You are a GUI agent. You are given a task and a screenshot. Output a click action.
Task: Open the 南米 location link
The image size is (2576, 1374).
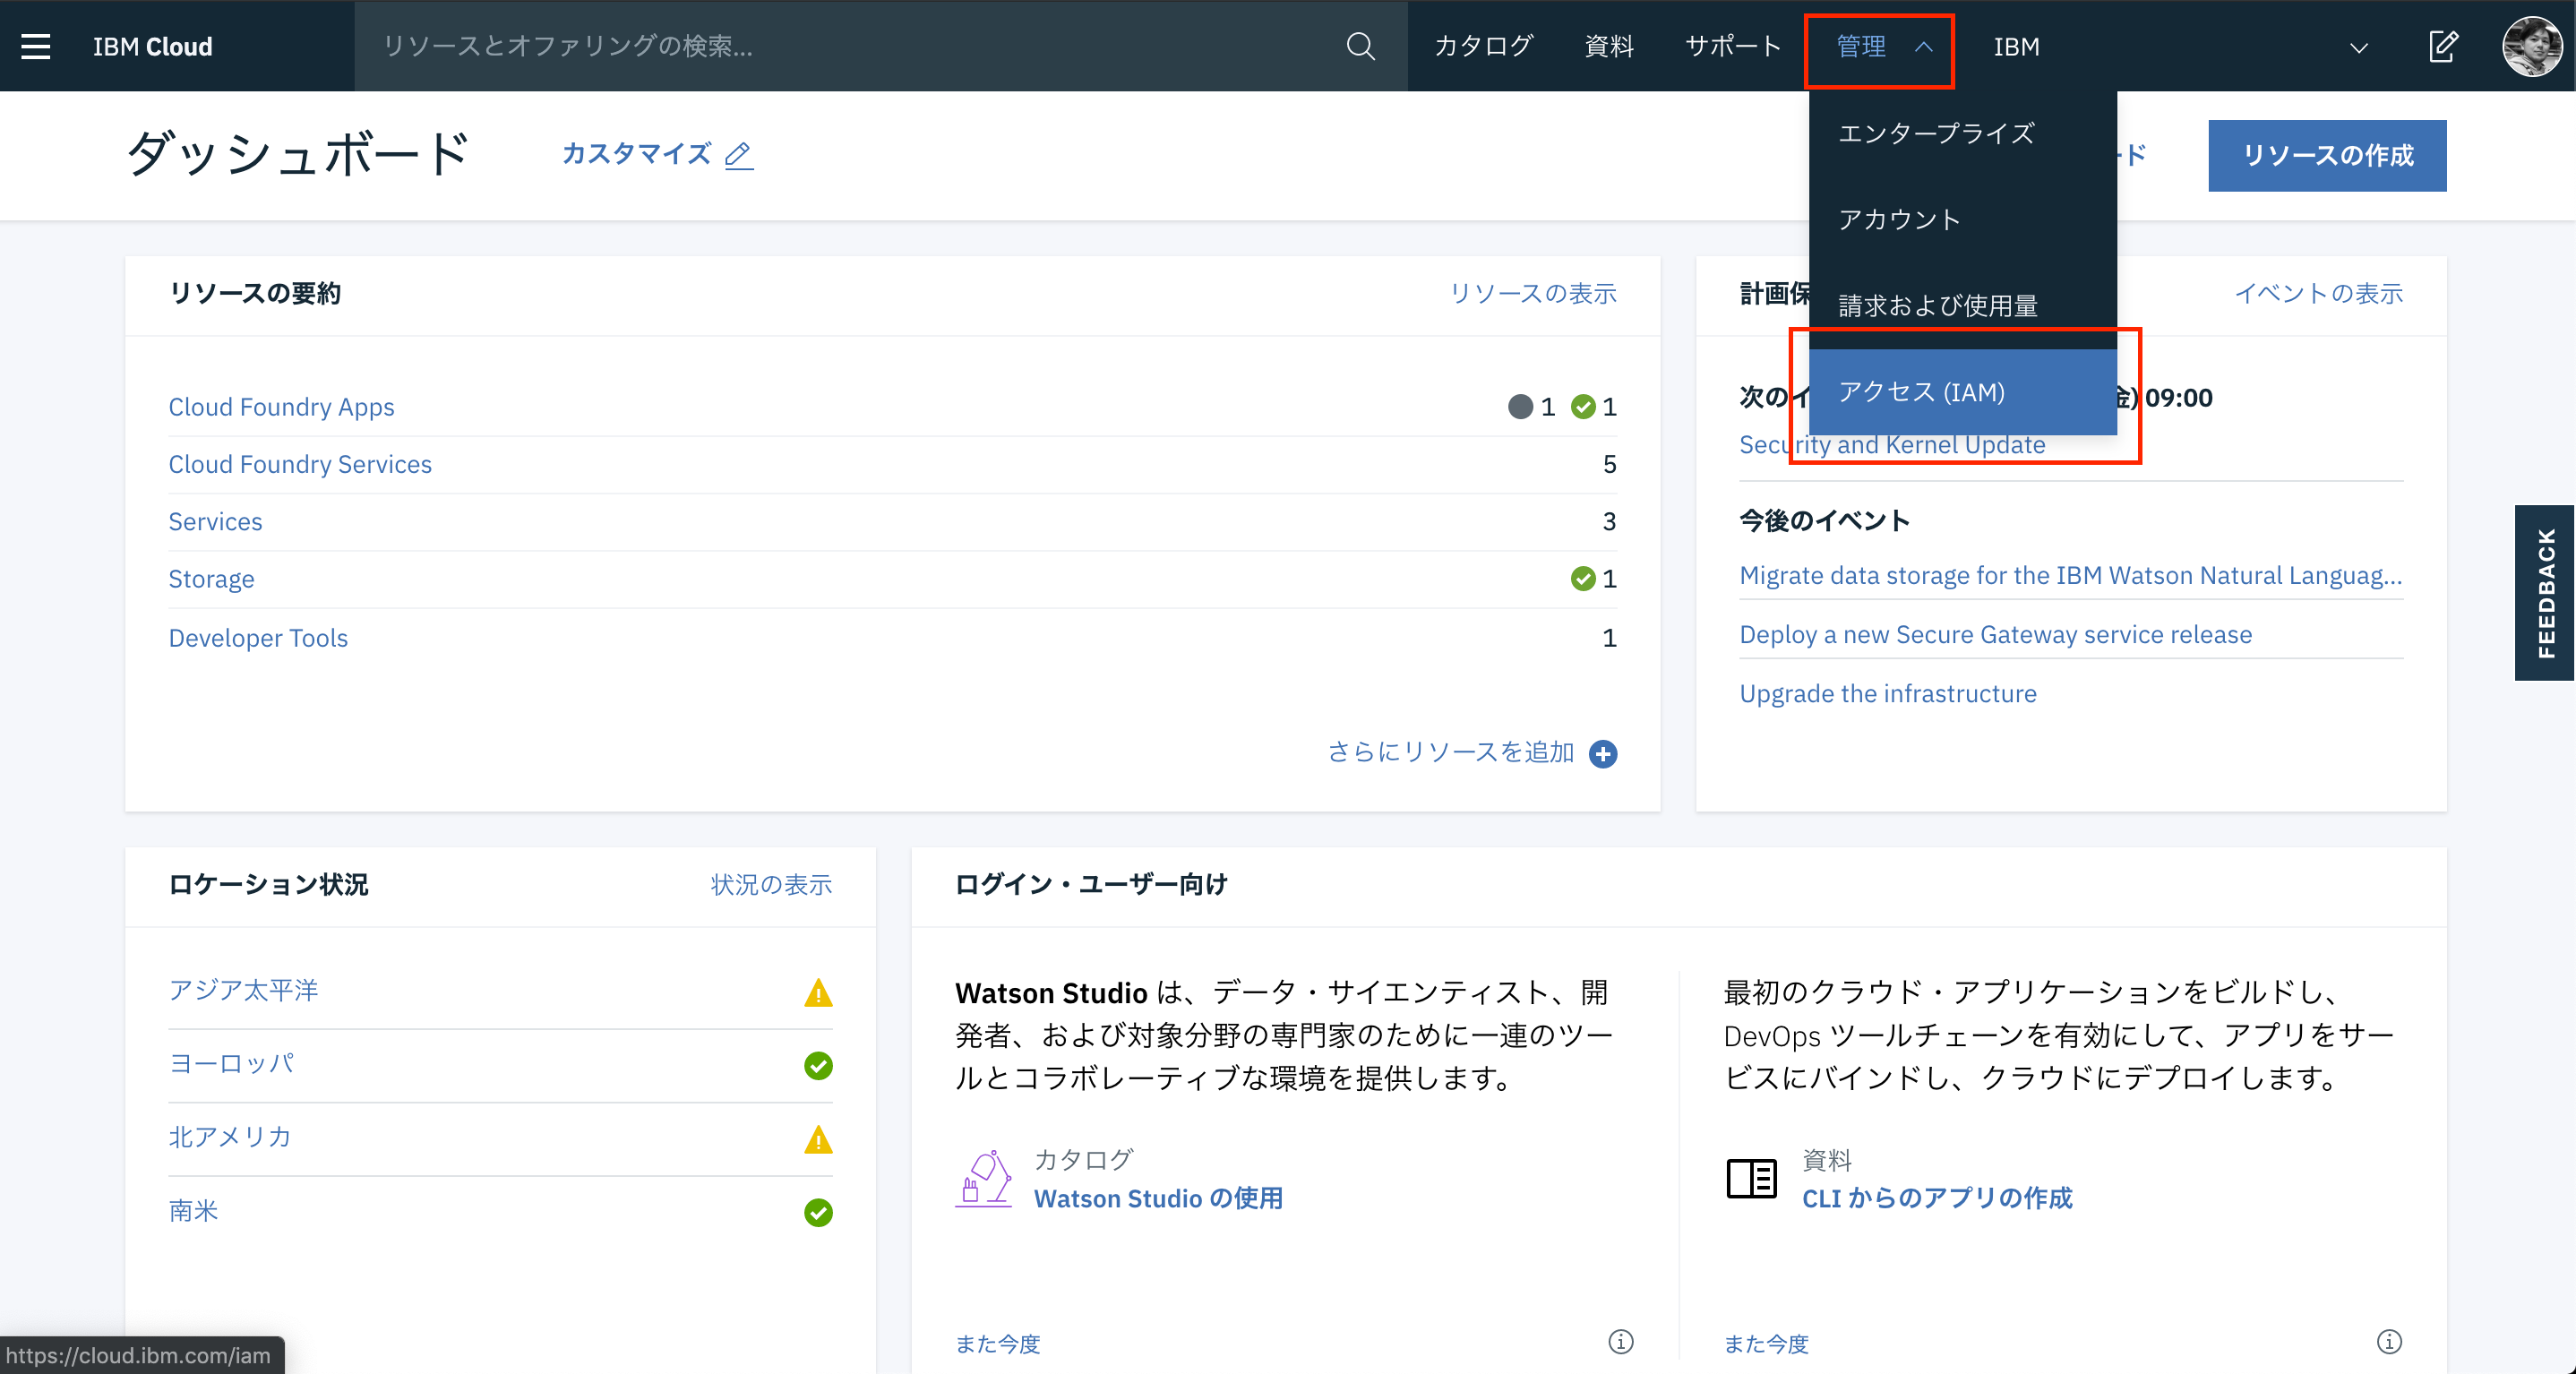click(x=193, y=1211)
